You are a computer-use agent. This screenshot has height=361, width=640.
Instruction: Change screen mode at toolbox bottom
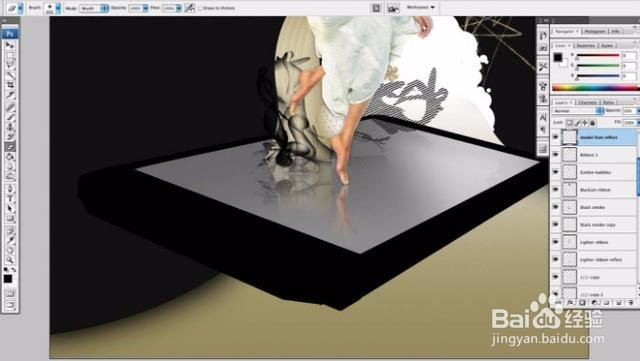10,305
